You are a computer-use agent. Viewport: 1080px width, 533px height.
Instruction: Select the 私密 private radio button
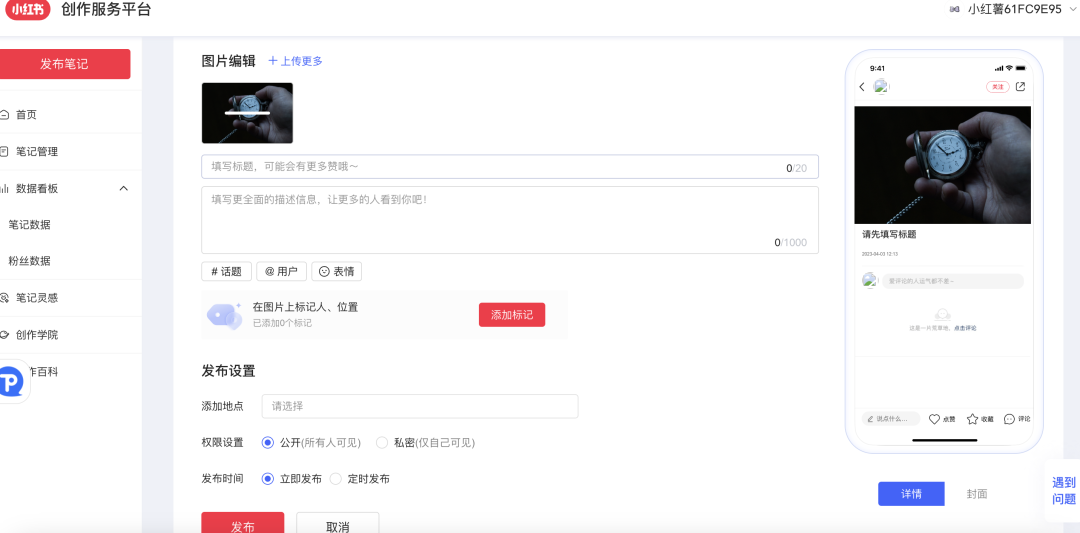pos(382,442)
